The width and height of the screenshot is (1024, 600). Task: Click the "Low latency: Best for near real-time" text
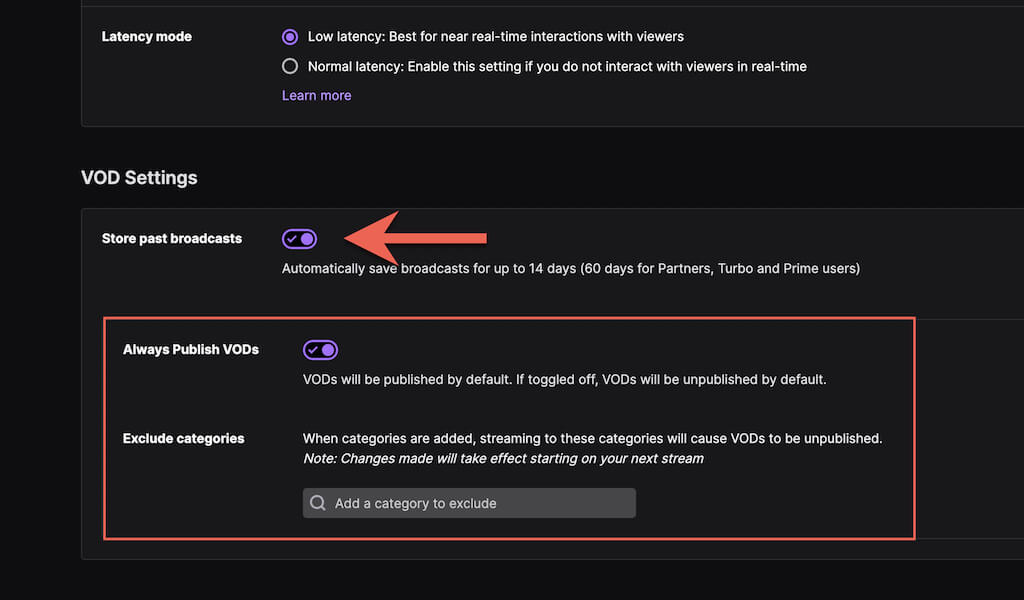pos(496,37)
